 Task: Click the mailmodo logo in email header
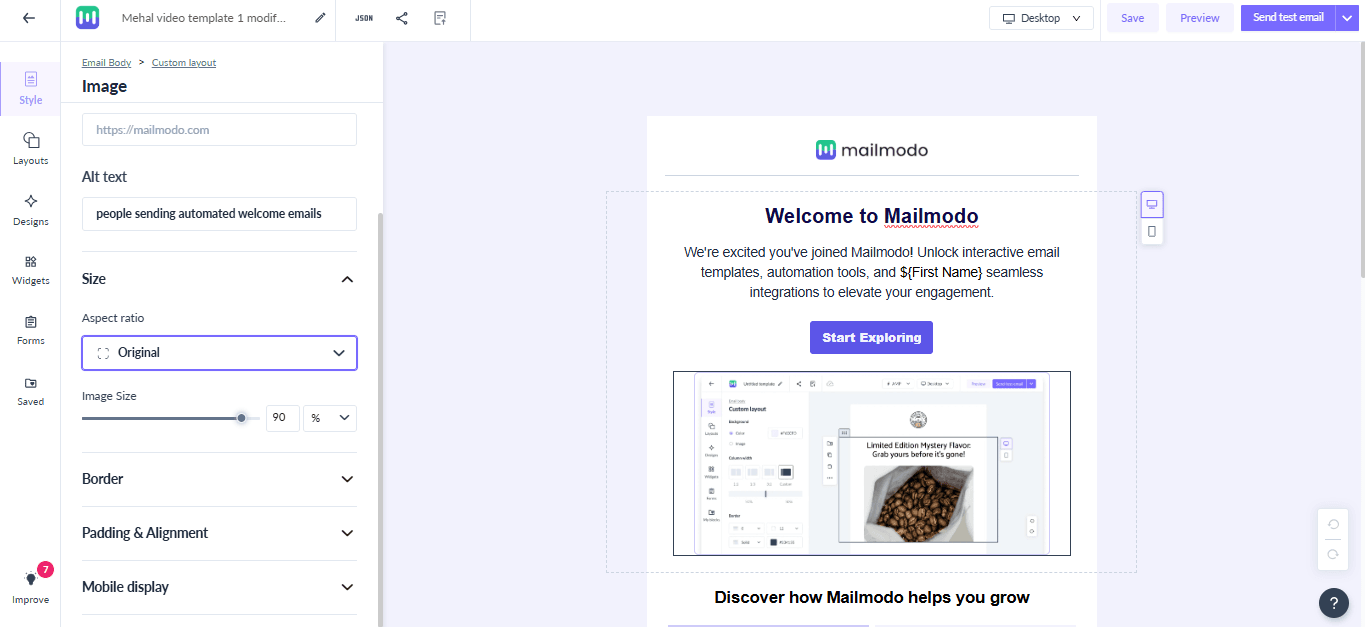(x=872, y=150)
